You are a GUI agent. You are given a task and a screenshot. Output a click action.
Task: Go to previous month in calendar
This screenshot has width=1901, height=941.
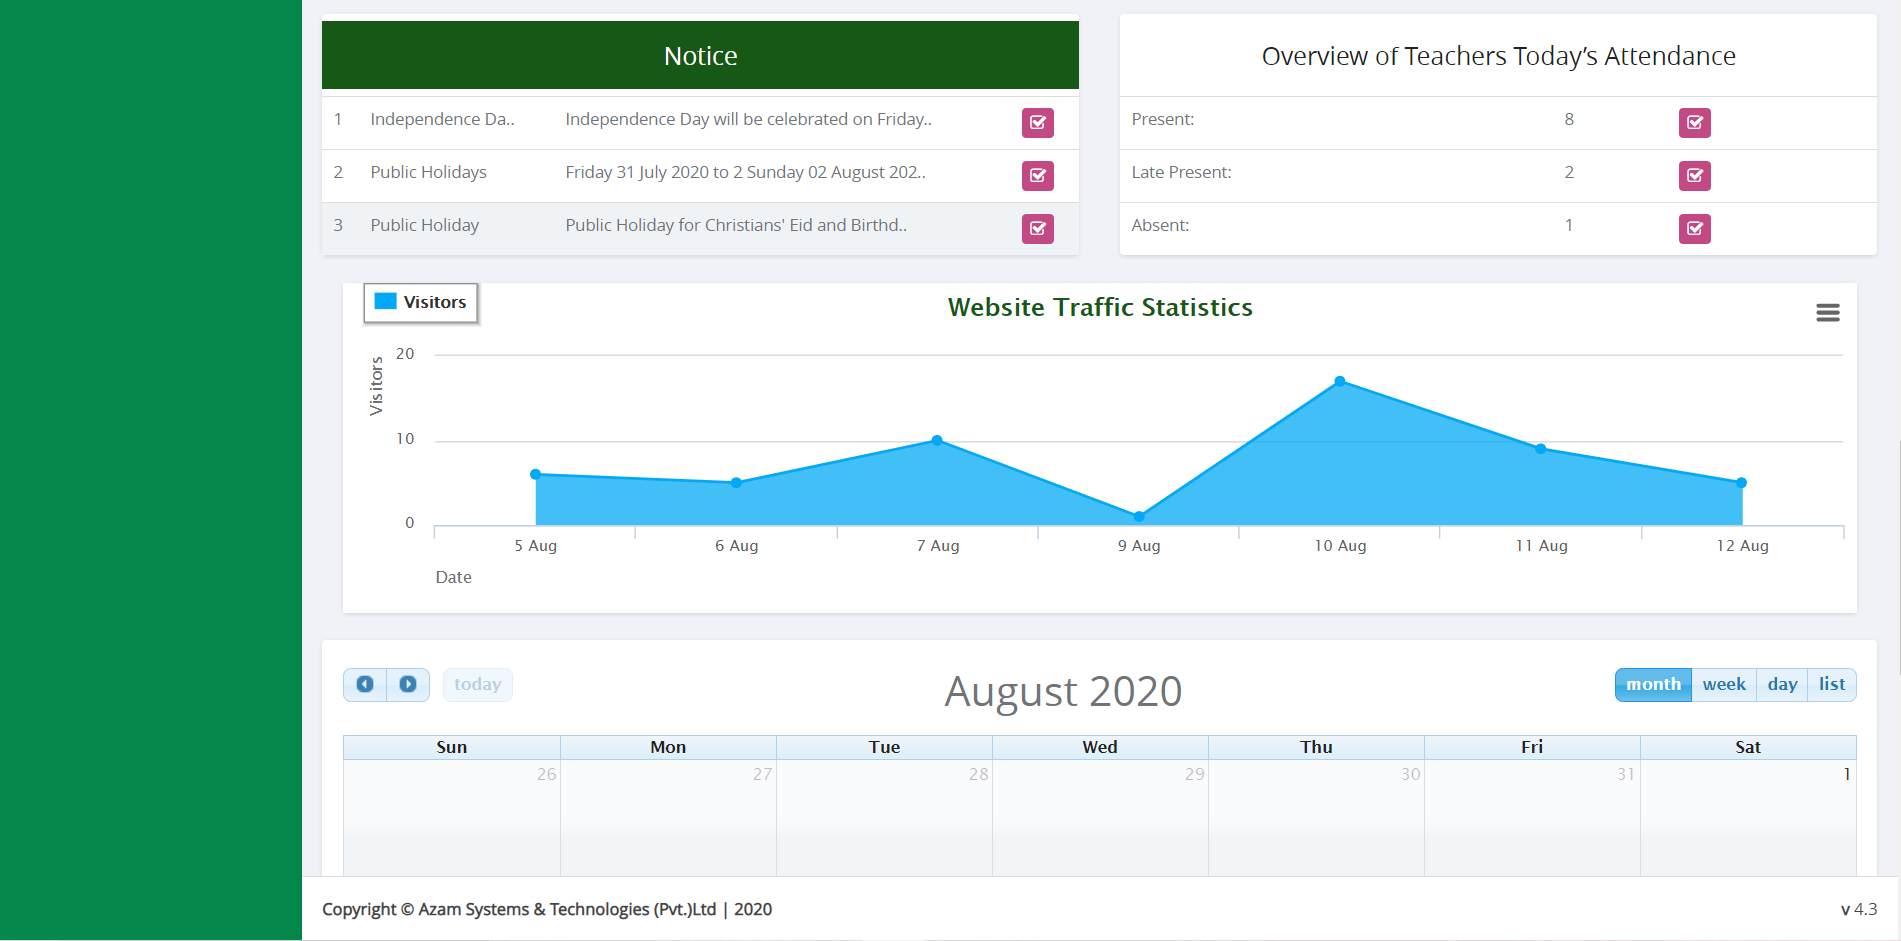coord(365,685)
